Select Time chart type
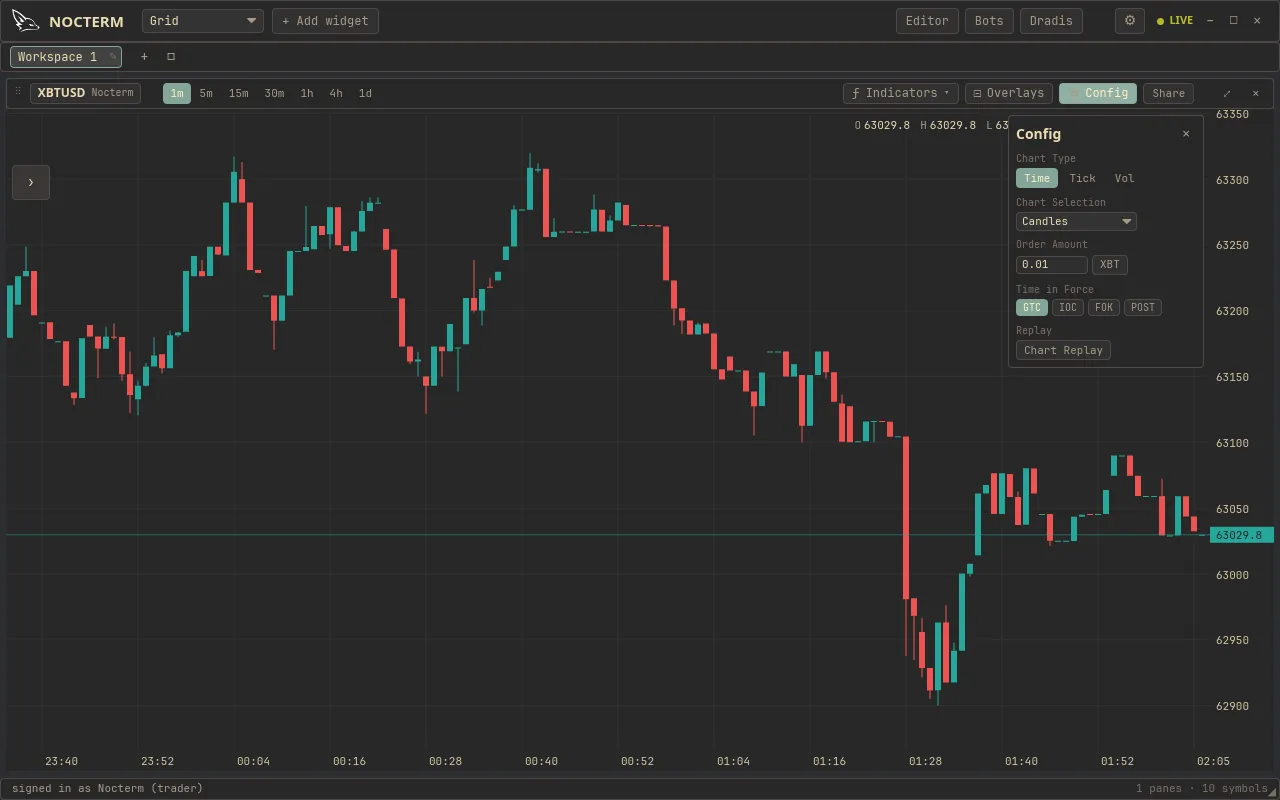Screen dimensions: 1280x800 click(1037, 178)
